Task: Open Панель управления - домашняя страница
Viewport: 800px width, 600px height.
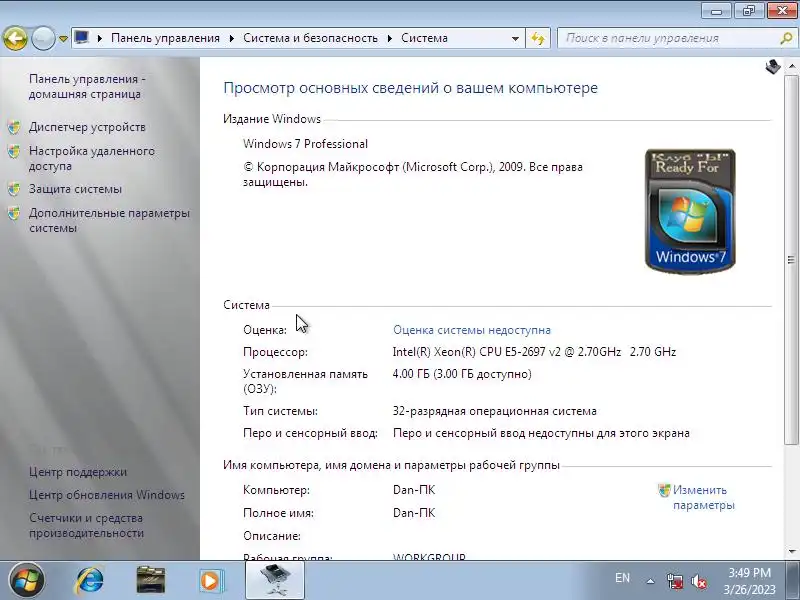Action: [87, 87]
